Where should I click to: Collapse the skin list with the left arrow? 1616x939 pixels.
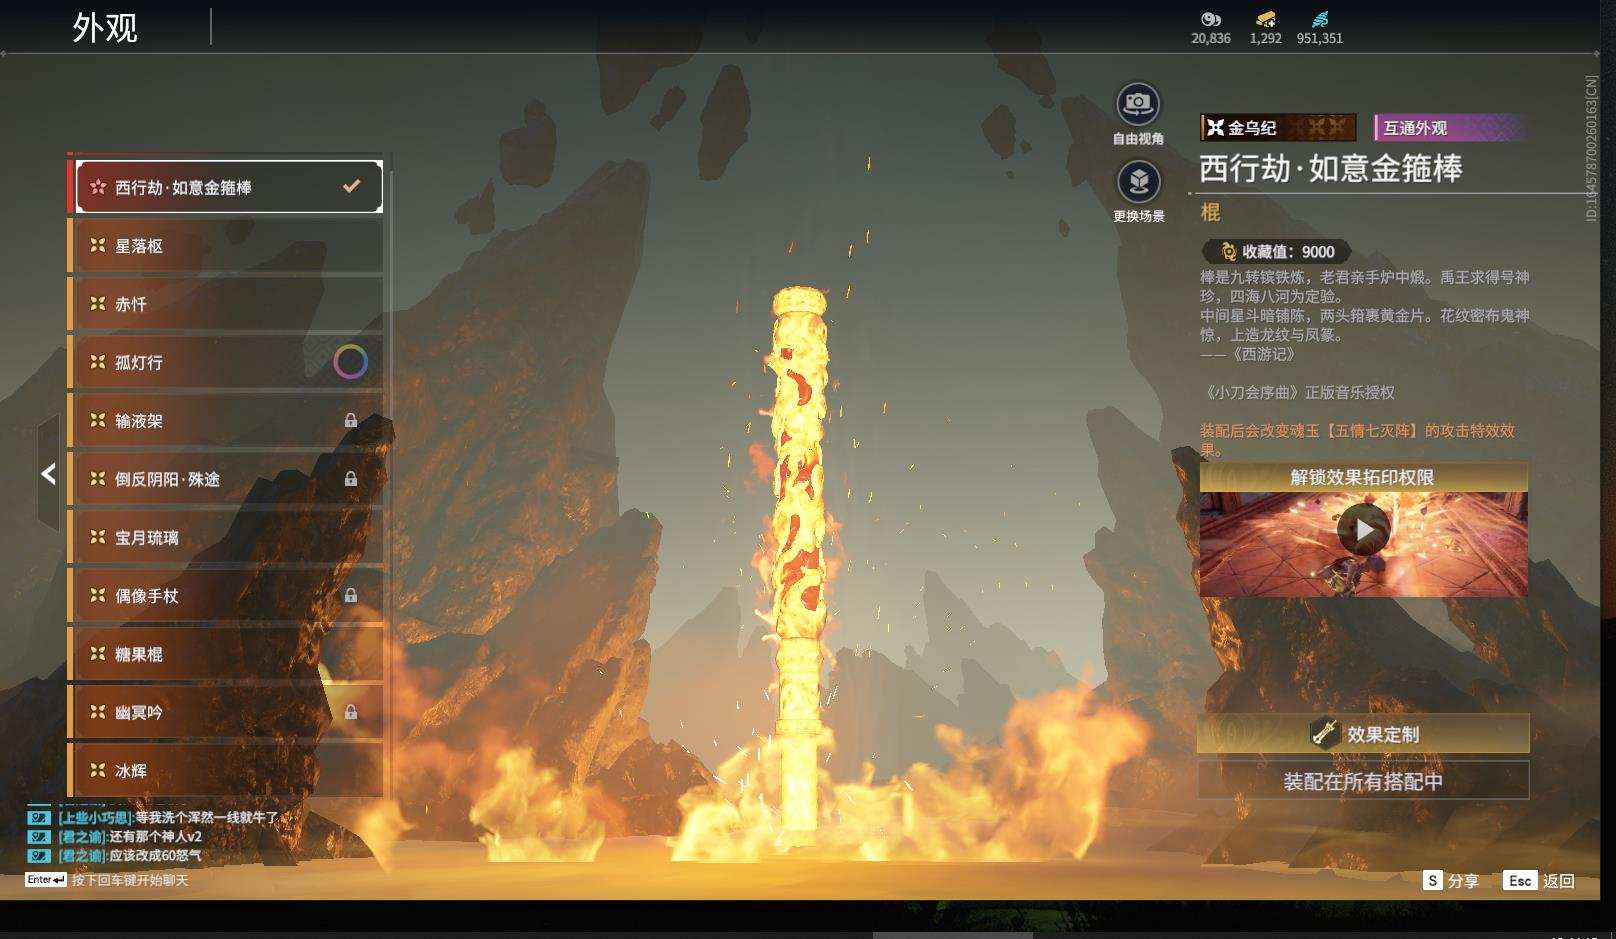tap(48, 474)
